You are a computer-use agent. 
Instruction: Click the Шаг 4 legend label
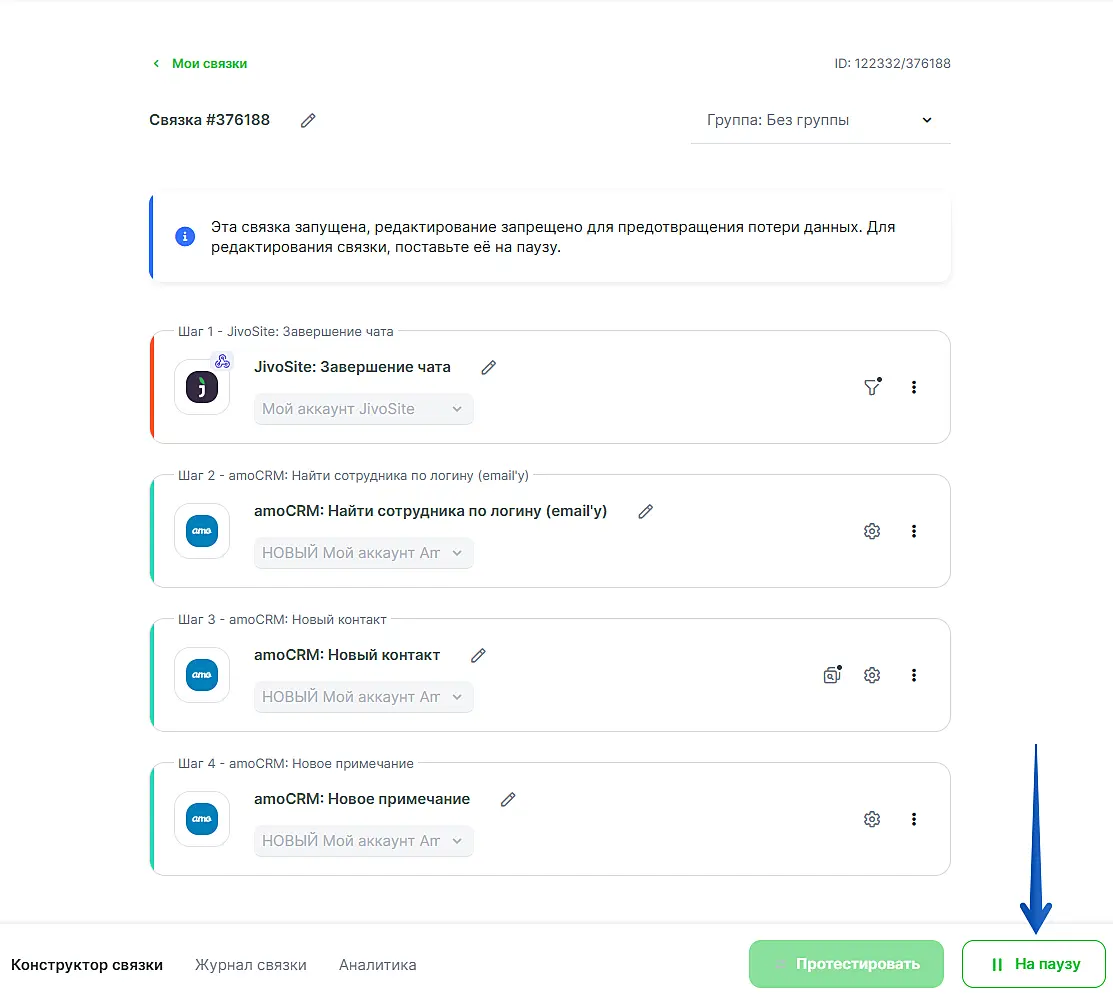pos(295,764)
